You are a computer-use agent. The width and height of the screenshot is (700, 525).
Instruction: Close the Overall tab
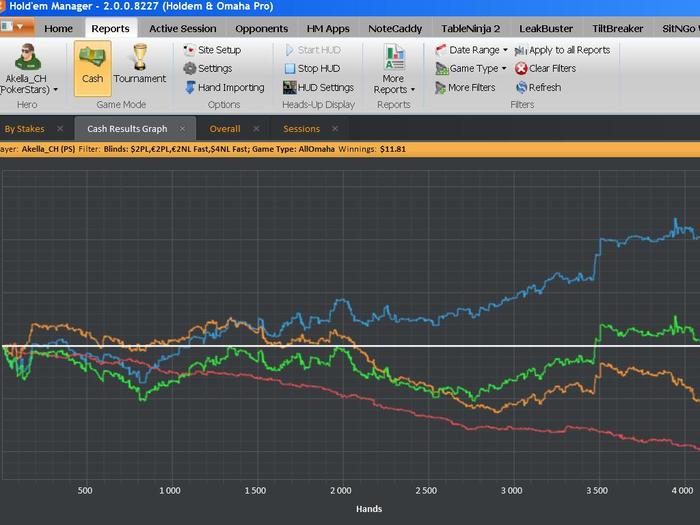[x=256, y=129]
